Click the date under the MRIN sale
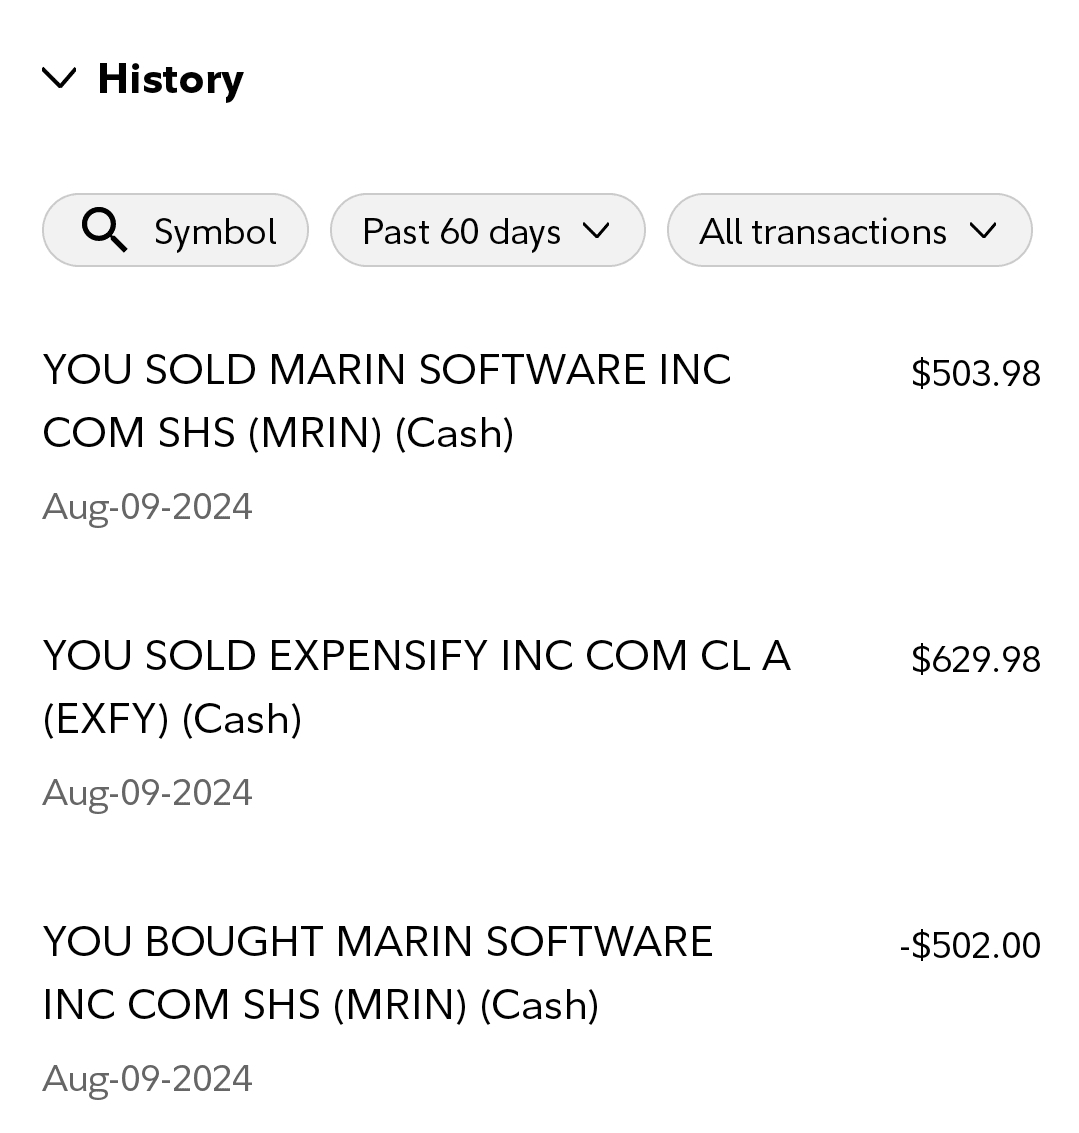The width and height of the screenshot is (1079, 1133). tap(147, 507)
